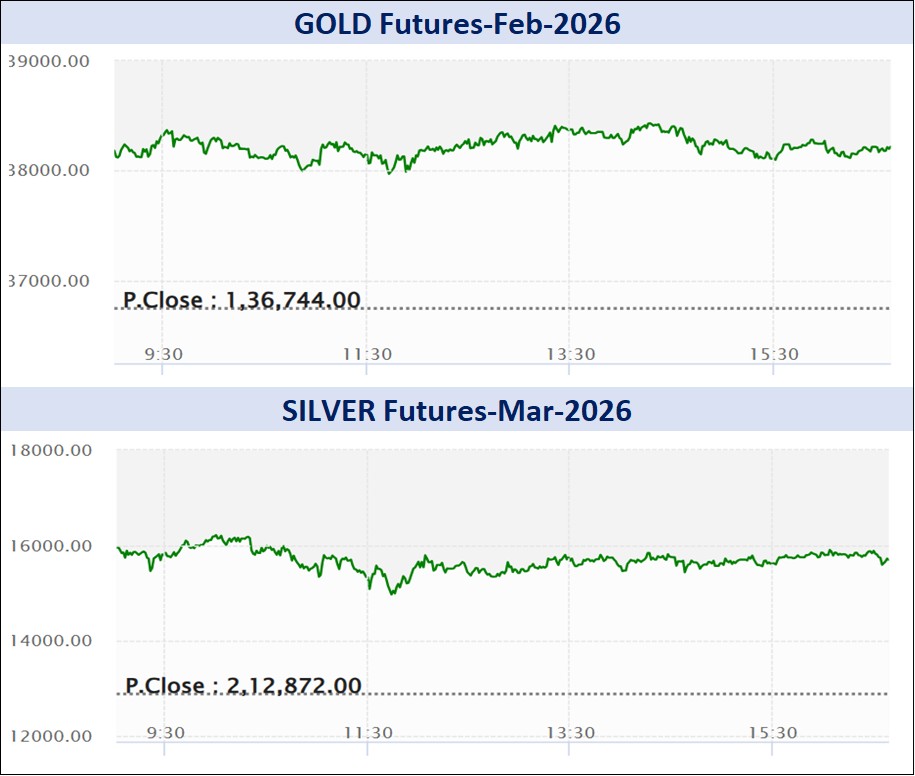
Task: Click the 39000.00 price axis label
Action: point(48,61)
